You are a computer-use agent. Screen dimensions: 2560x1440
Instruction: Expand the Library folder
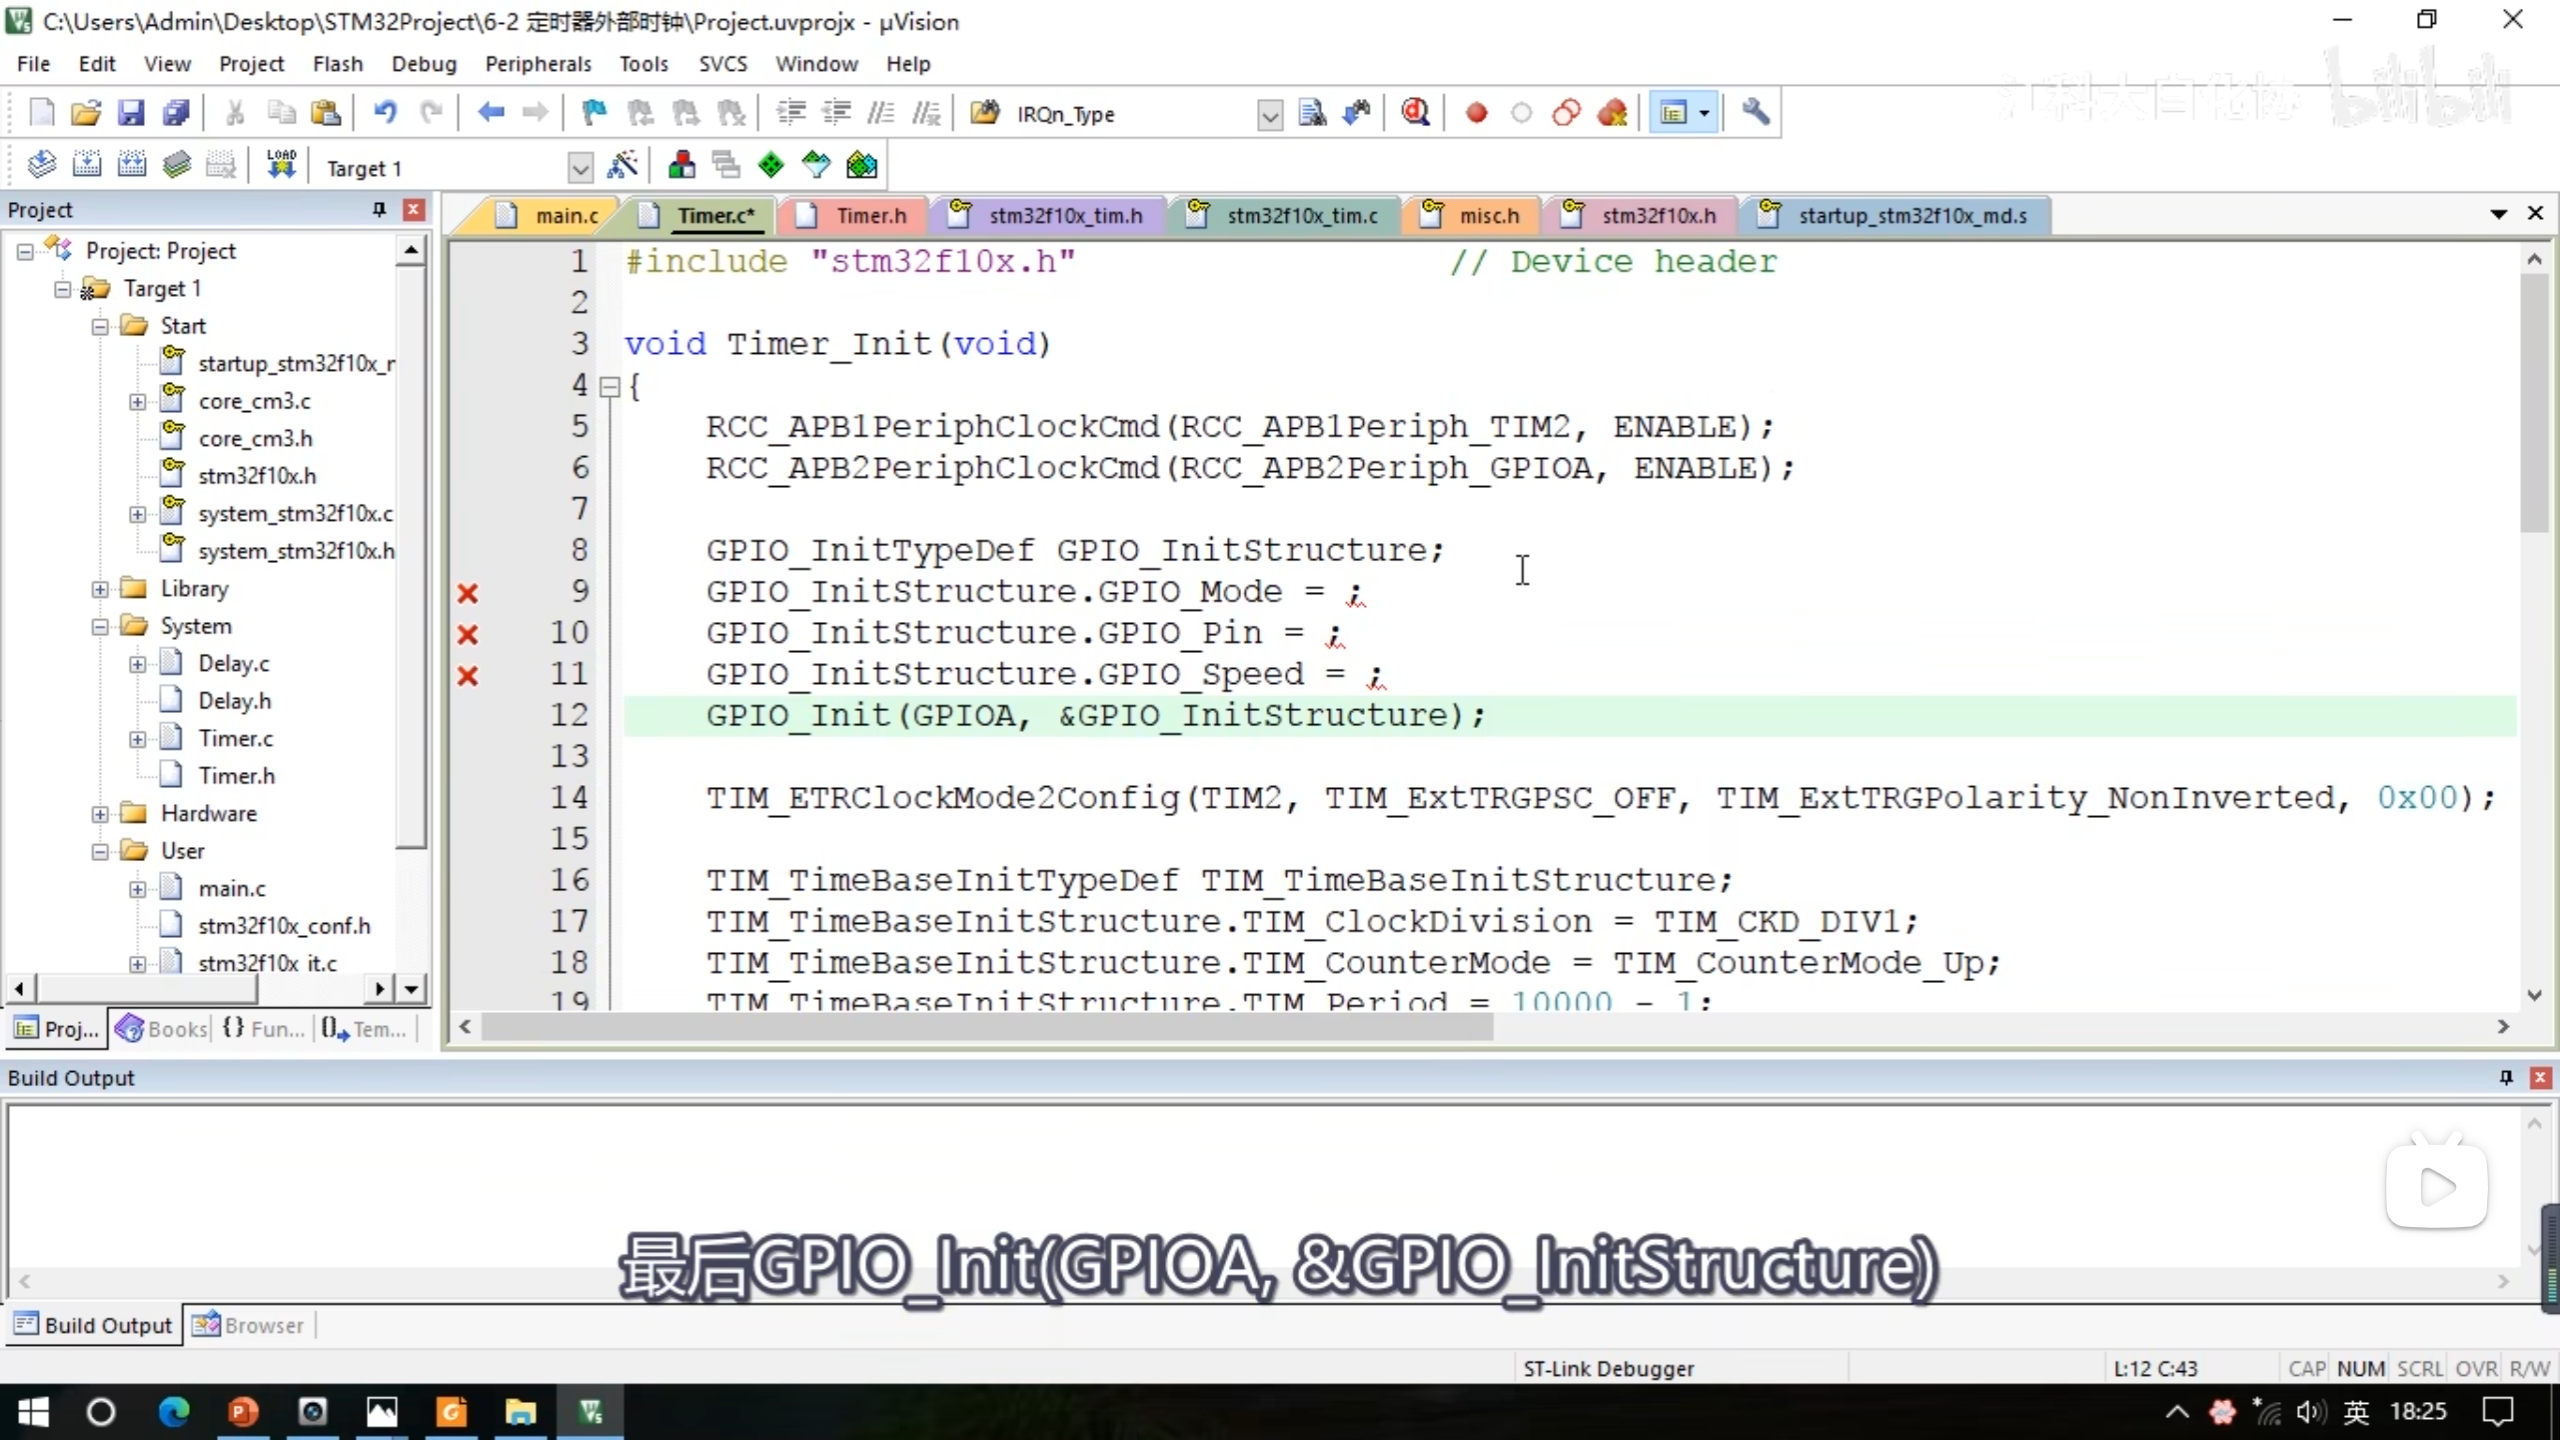pyautogui.click(x=100, y=589)
